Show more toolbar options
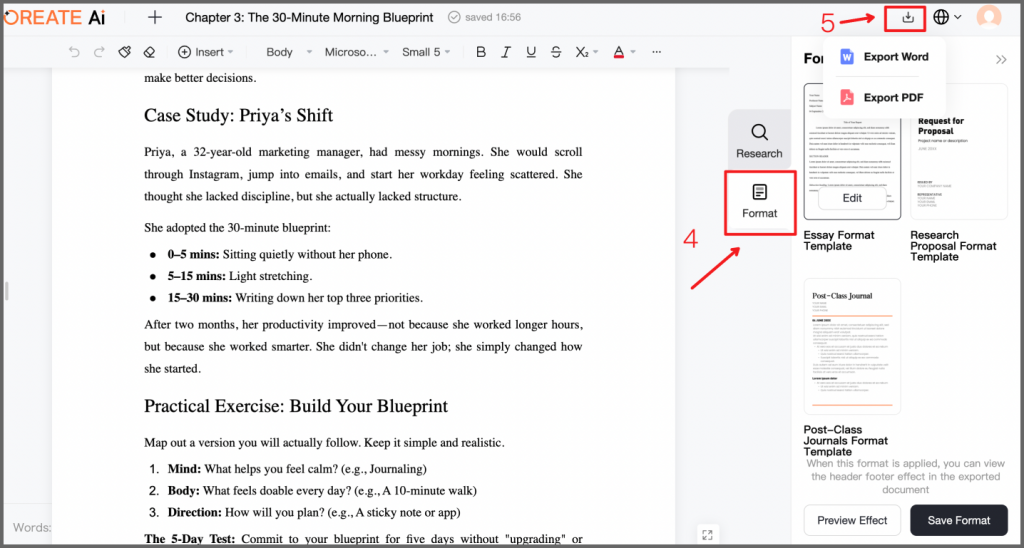The image size is (1024, 548). 657,52
